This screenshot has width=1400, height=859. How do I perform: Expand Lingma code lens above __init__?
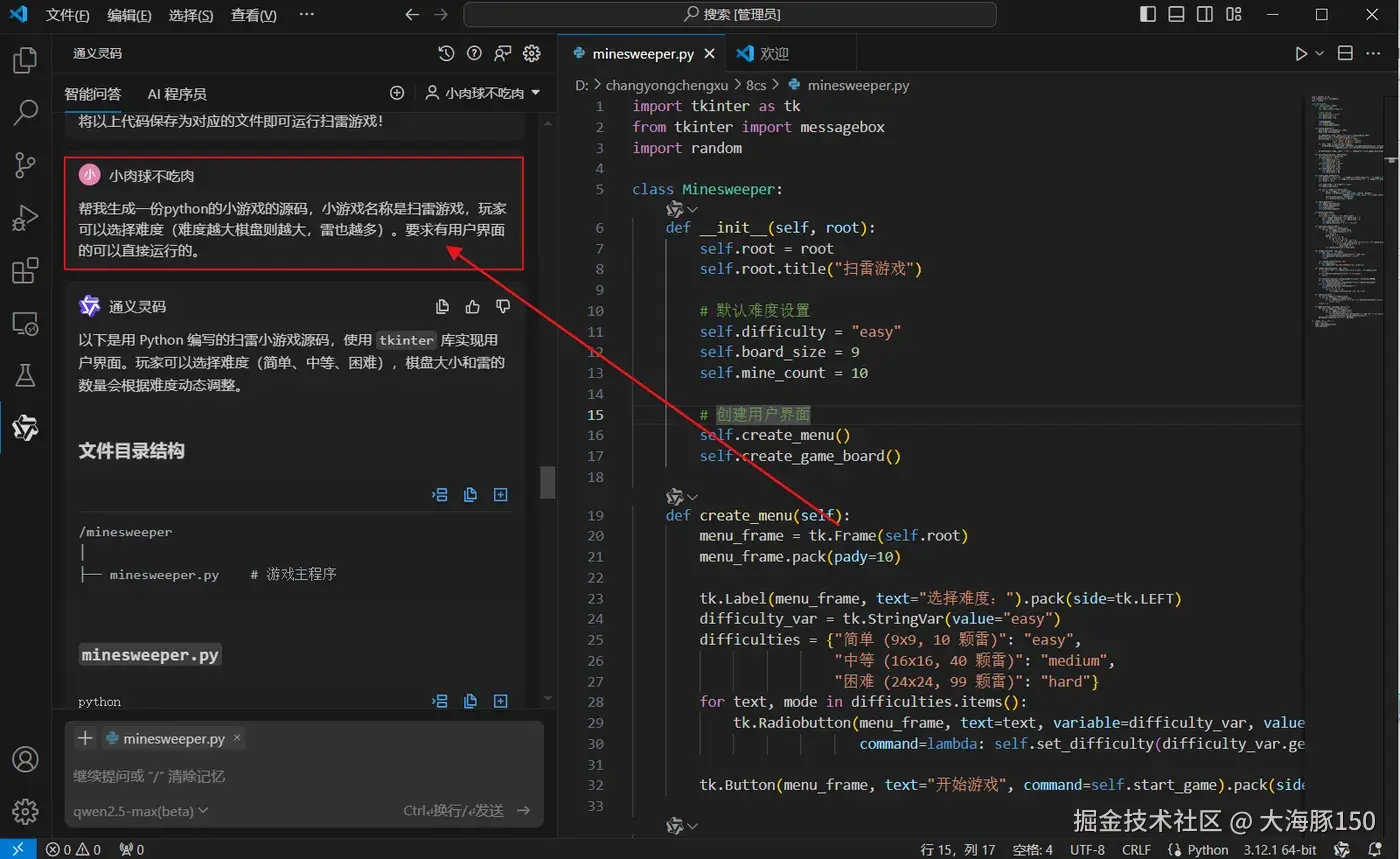682,209
